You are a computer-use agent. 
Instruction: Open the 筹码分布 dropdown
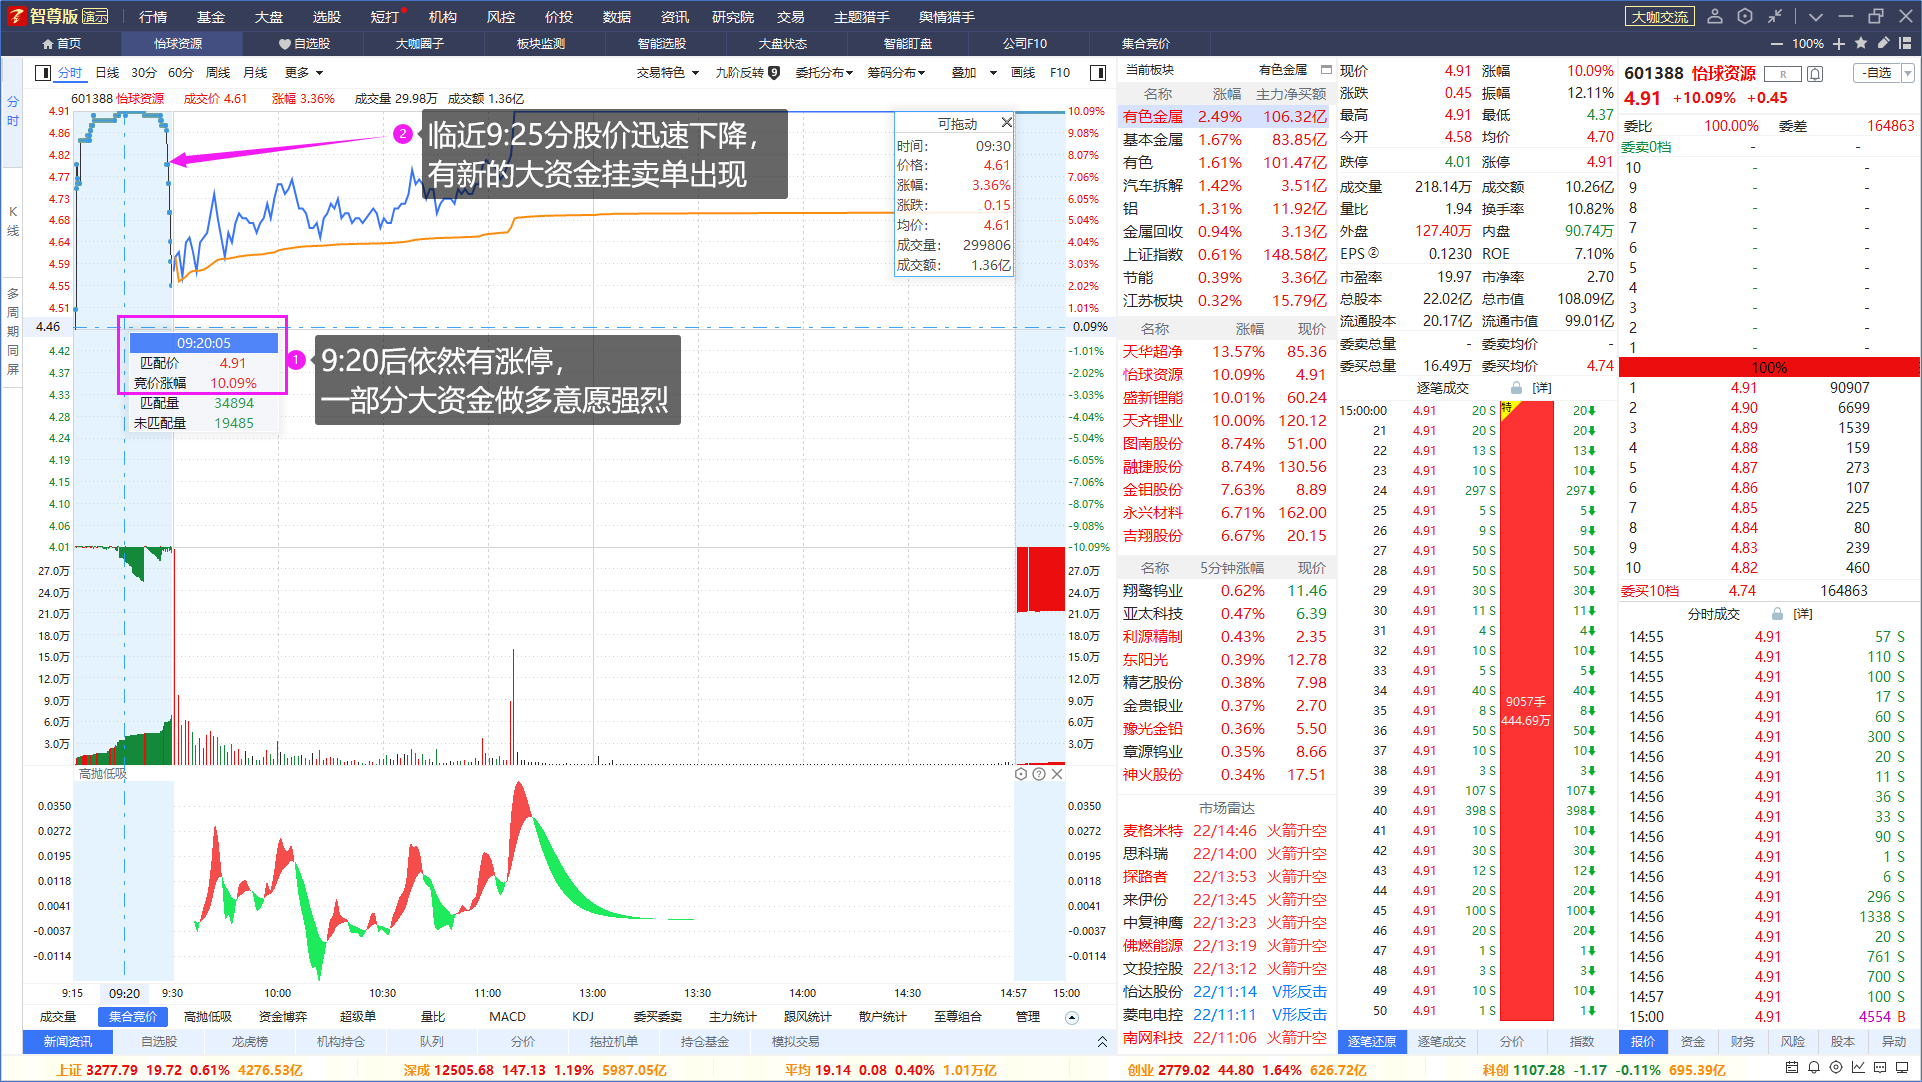tap(896, 73)
